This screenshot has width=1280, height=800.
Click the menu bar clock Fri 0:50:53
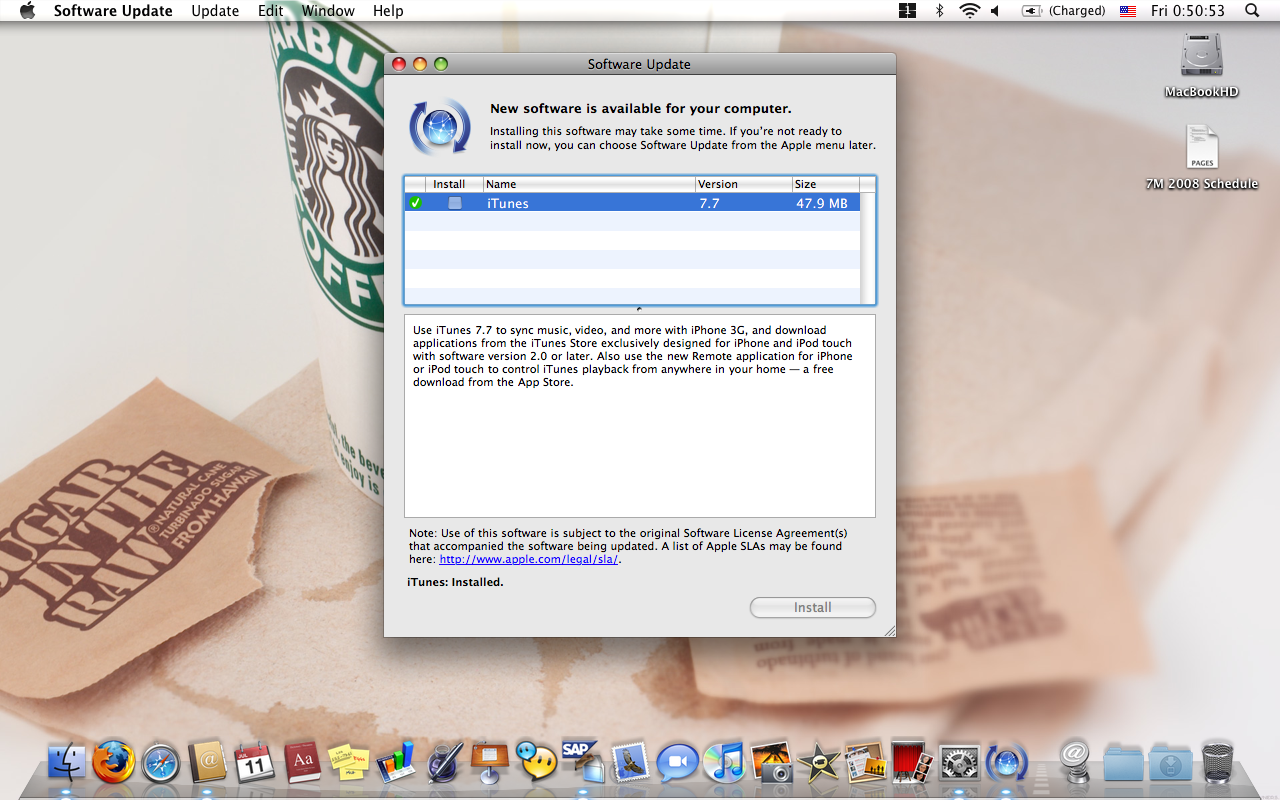coord(1187,11)
